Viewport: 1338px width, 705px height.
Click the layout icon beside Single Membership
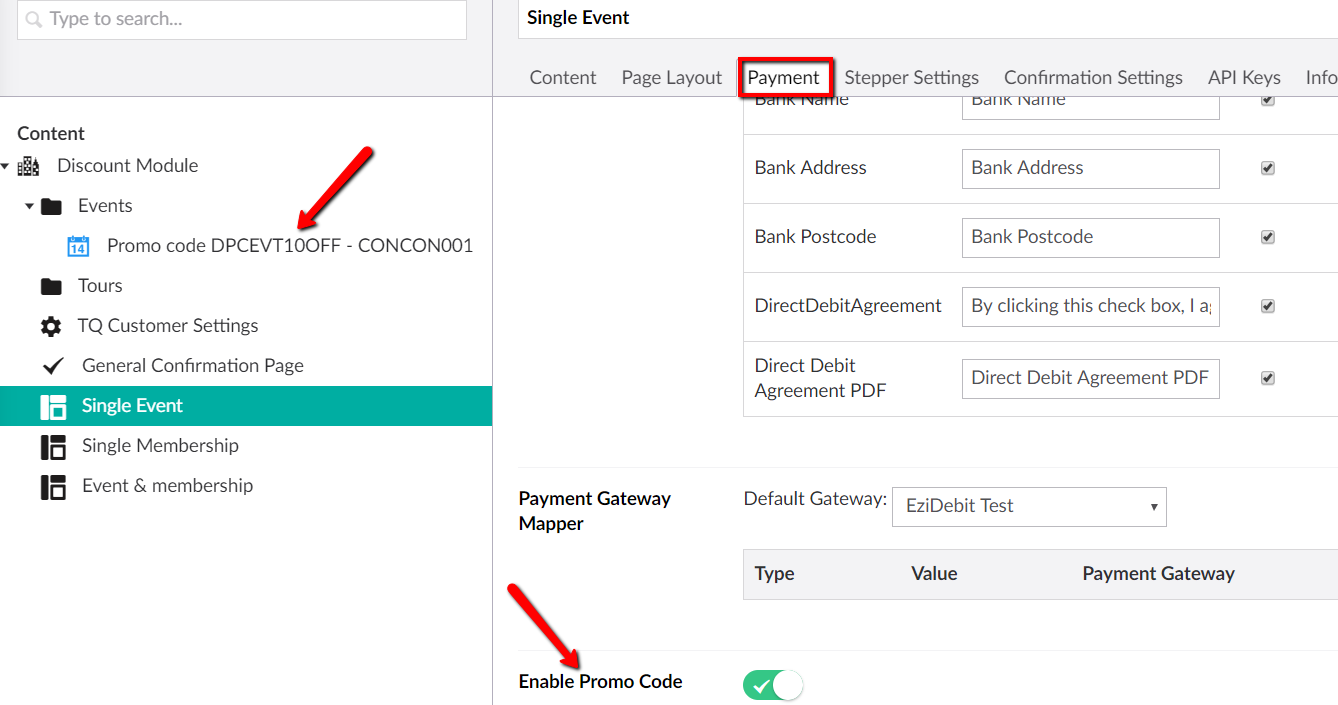[x=53, y=446]
